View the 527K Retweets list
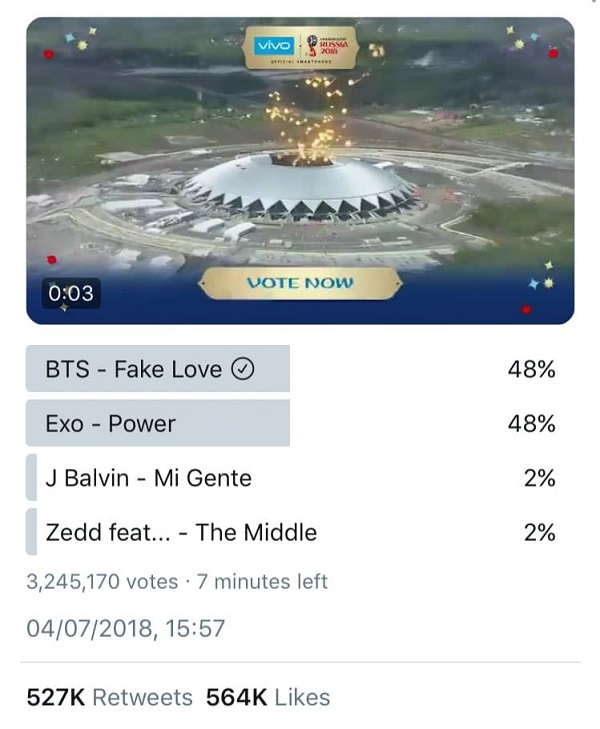The width and height of the screenshot is (600, 729). (x=108, y=697)
